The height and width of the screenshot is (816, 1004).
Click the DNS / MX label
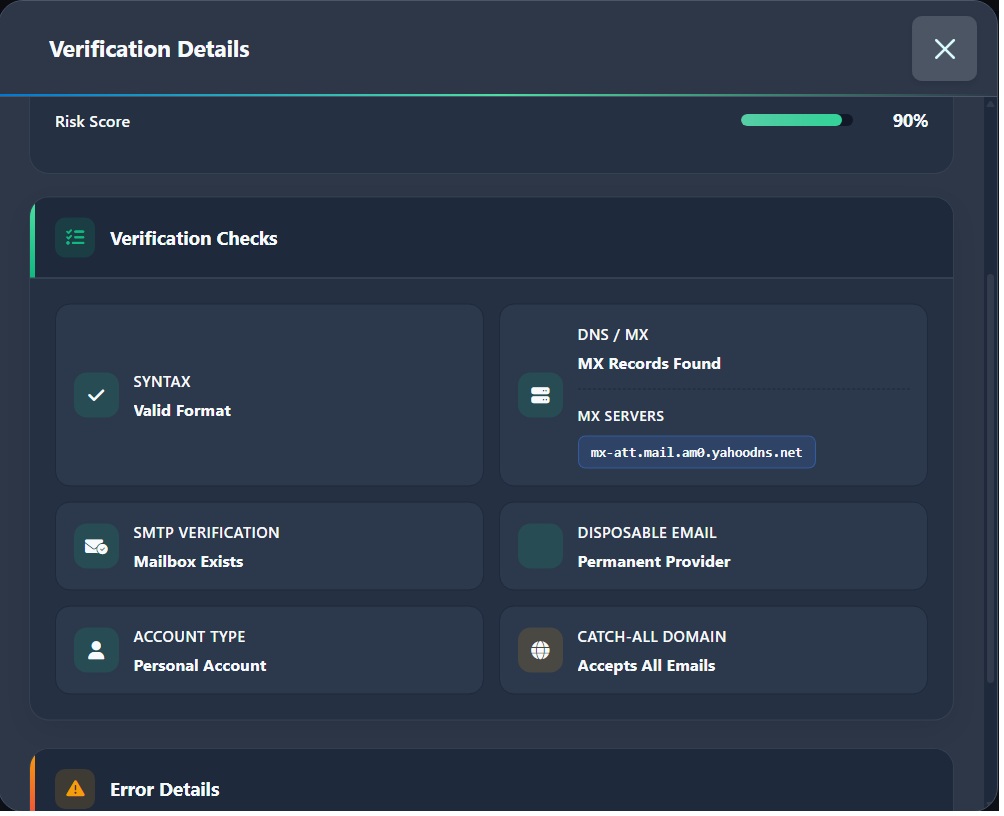coord(615,336)
